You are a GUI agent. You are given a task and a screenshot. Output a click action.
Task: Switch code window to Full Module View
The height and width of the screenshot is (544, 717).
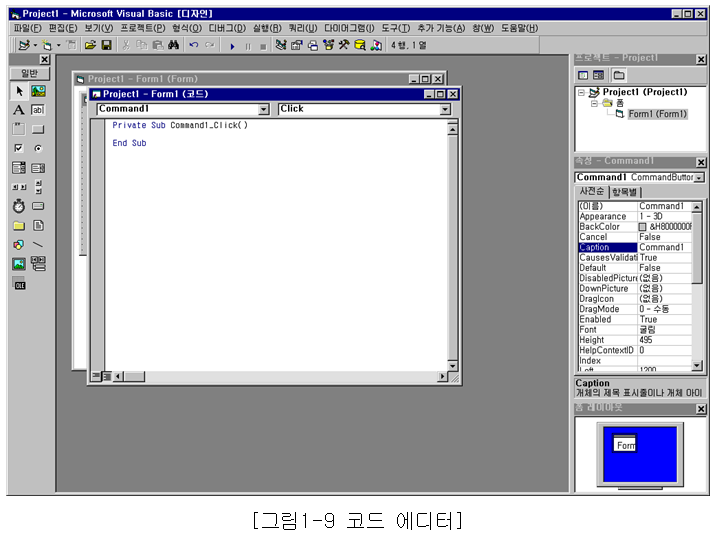(x=107, y=376)
